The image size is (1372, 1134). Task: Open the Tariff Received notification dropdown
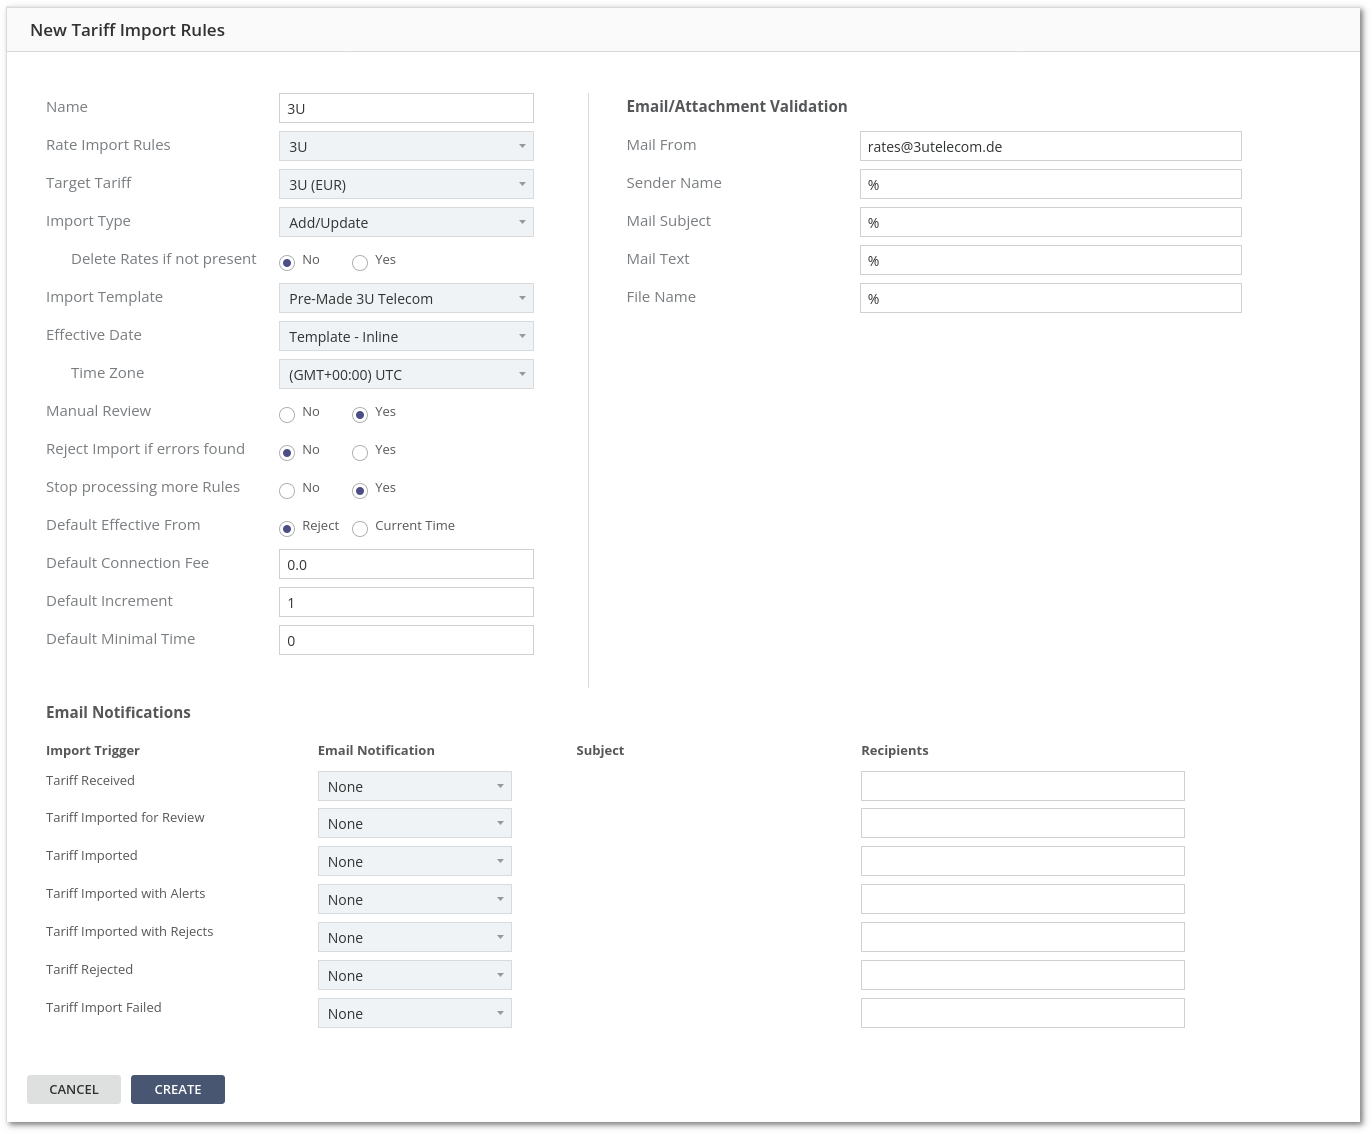[414, 786]
